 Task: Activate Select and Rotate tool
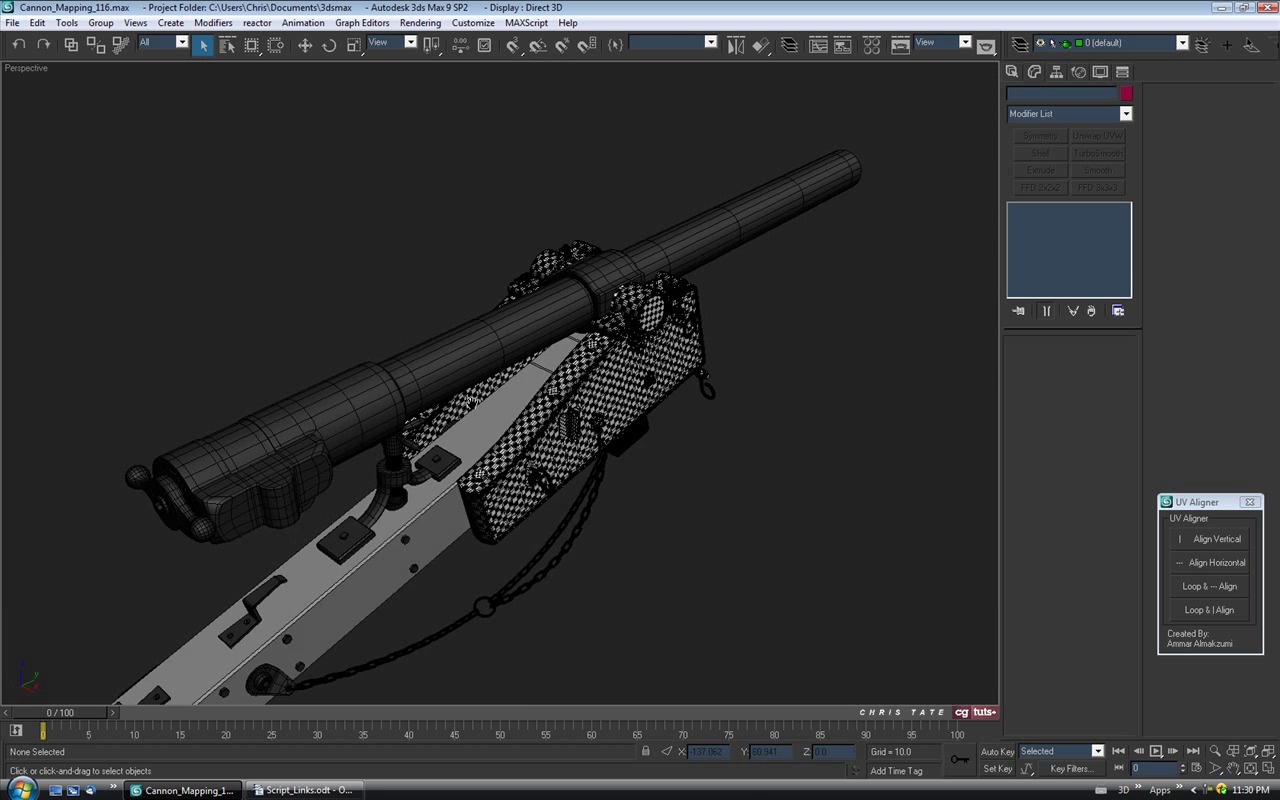[329, 44]
